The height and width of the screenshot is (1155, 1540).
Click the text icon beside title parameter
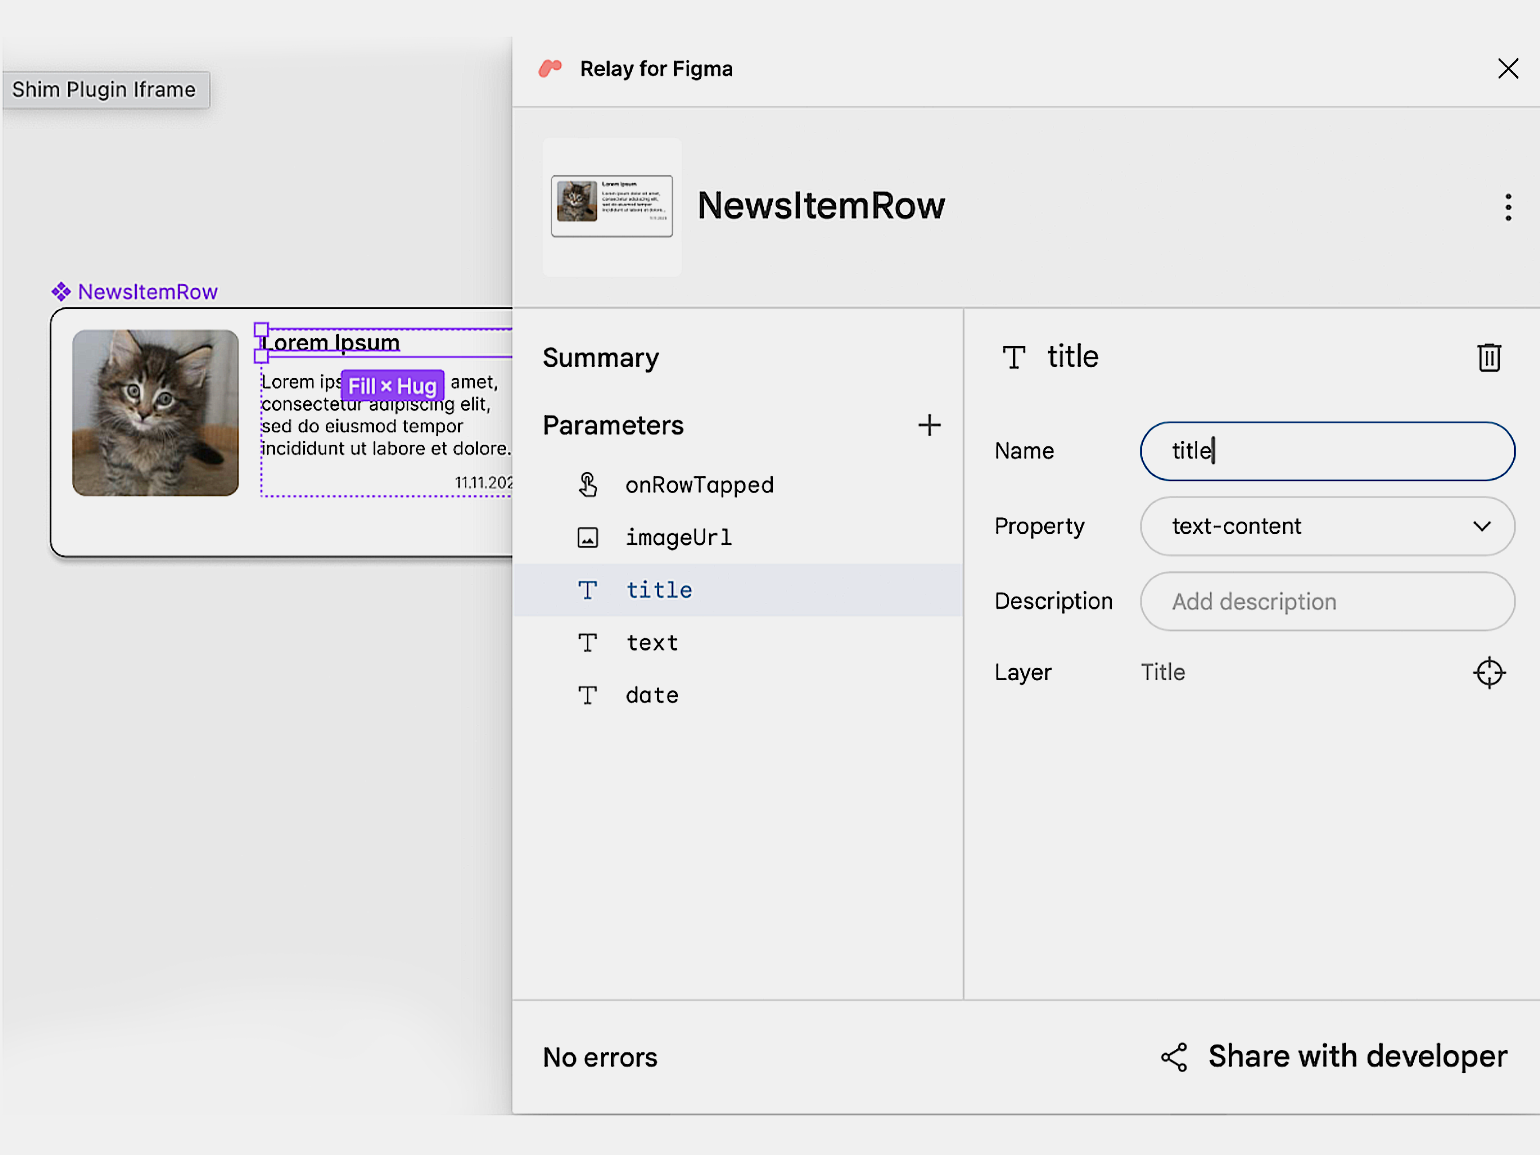click(x=588, y=590)
